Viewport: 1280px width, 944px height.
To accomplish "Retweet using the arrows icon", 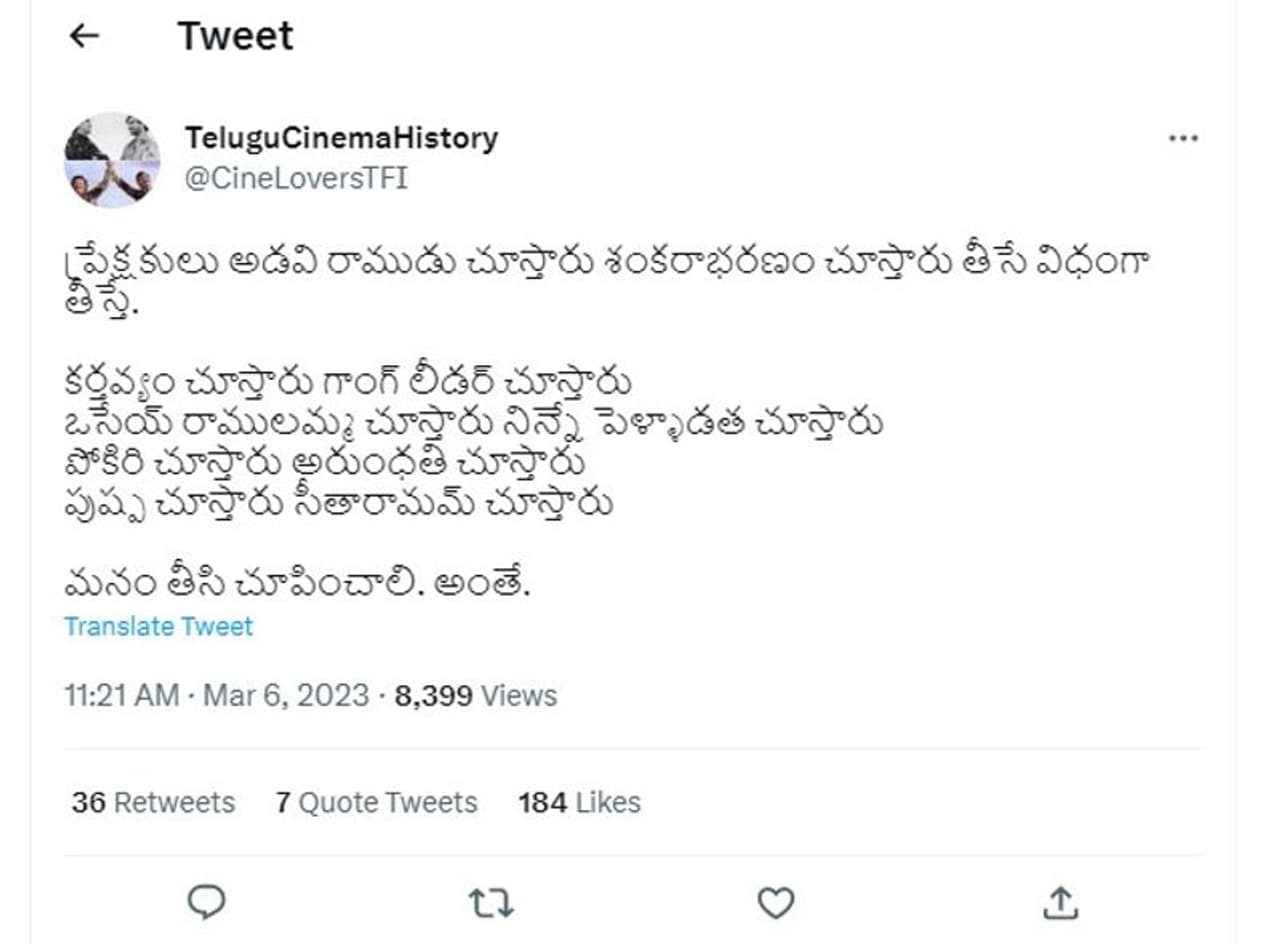I will [491, 903].
